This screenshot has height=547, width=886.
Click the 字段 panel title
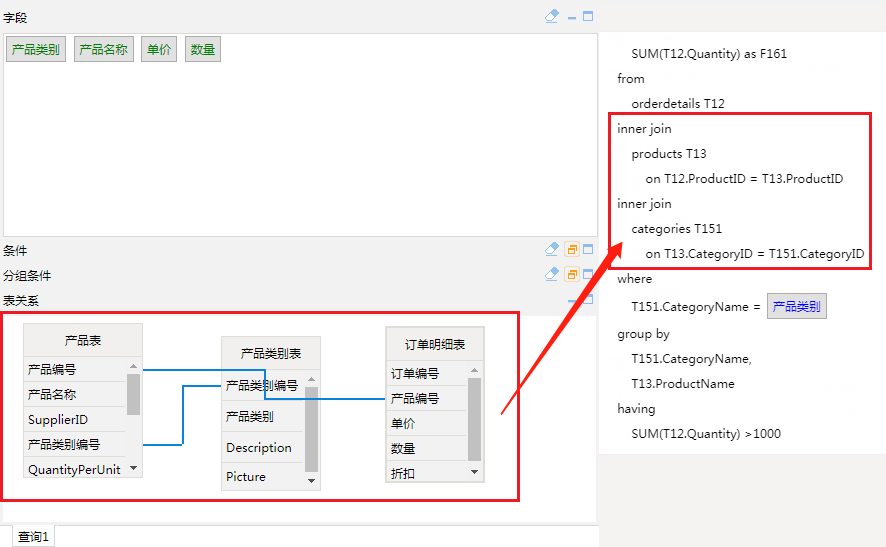[15, 18]
